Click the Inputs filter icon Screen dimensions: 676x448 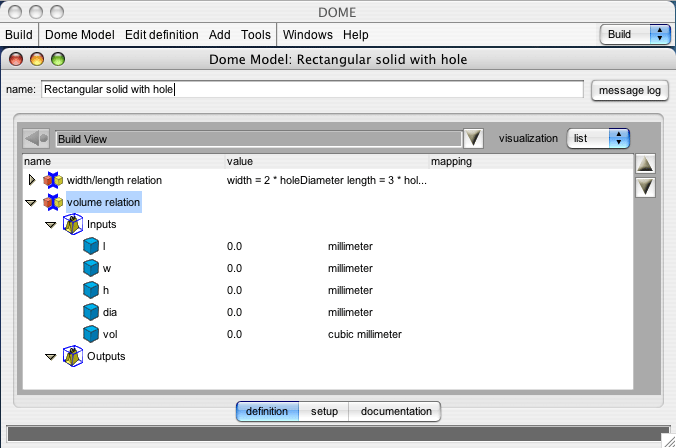73,224
